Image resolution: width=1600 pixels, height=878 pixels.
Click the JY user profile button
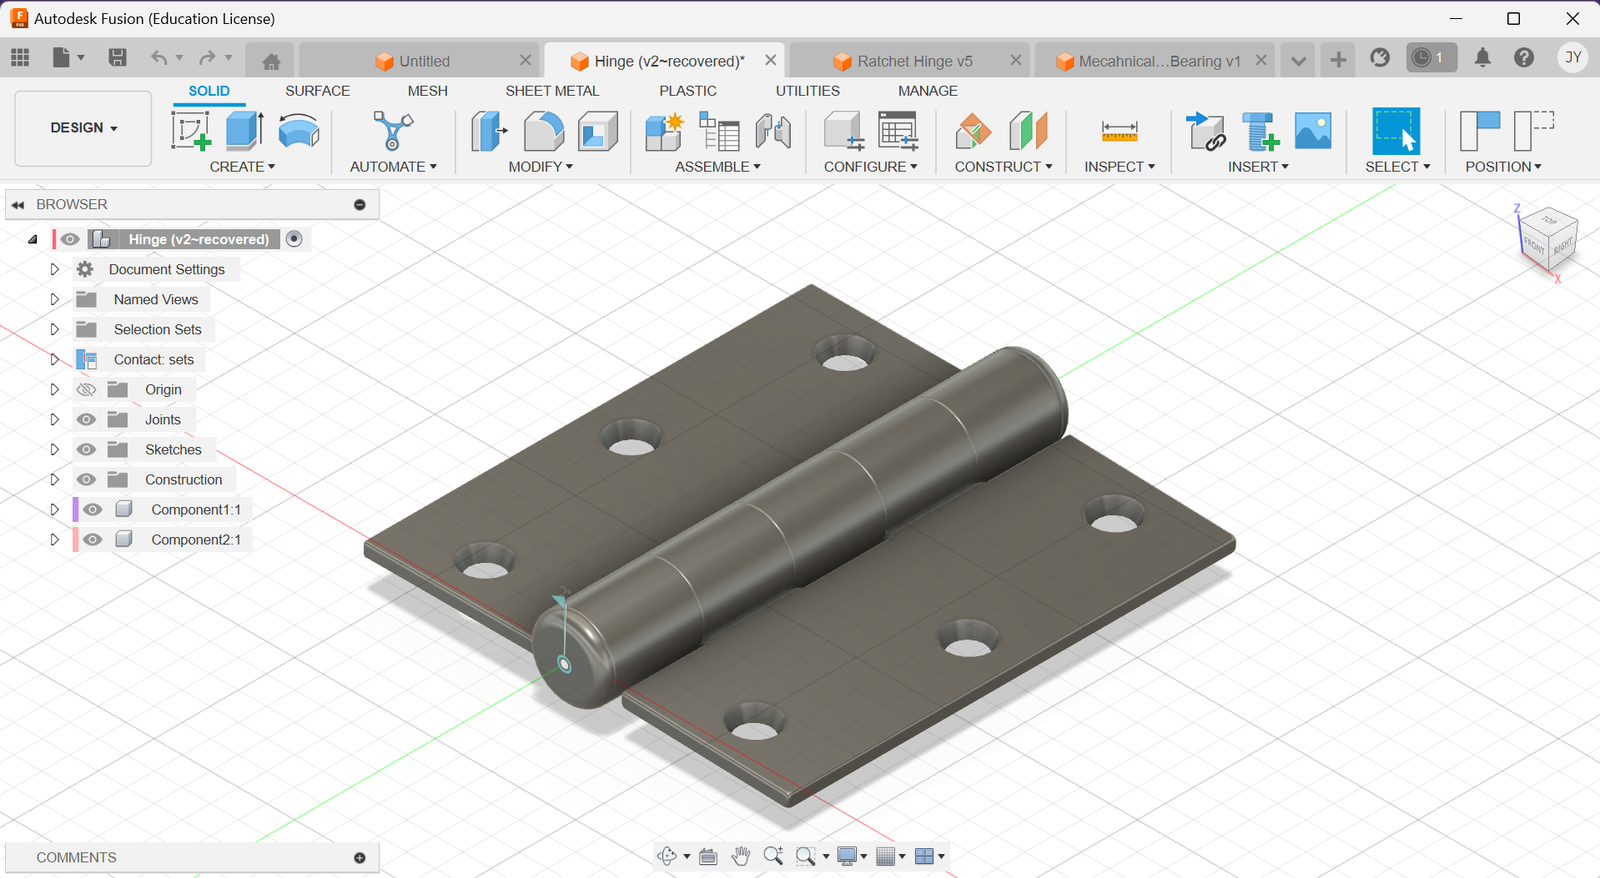pos(1573,58)
